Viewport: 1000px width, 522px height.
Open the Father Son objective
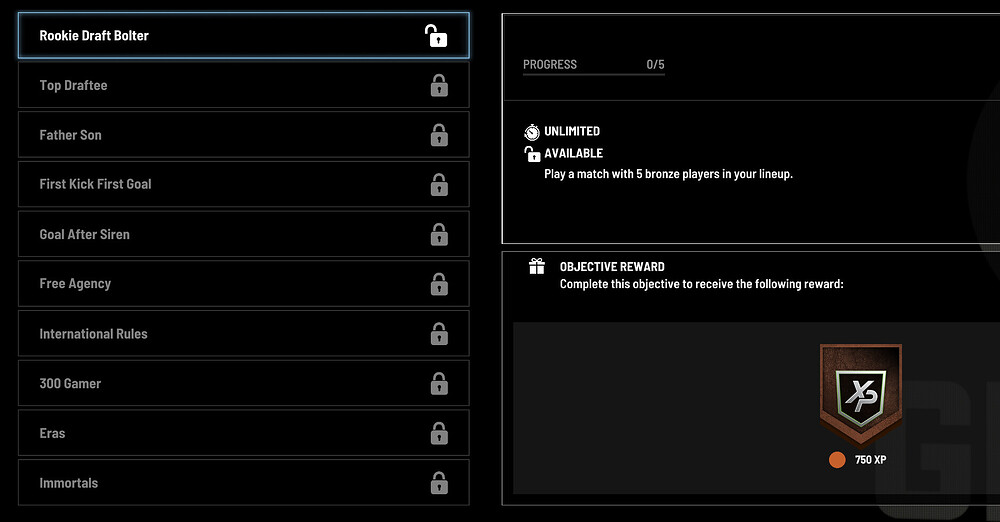pyautogui.click(x=243, y=135)
